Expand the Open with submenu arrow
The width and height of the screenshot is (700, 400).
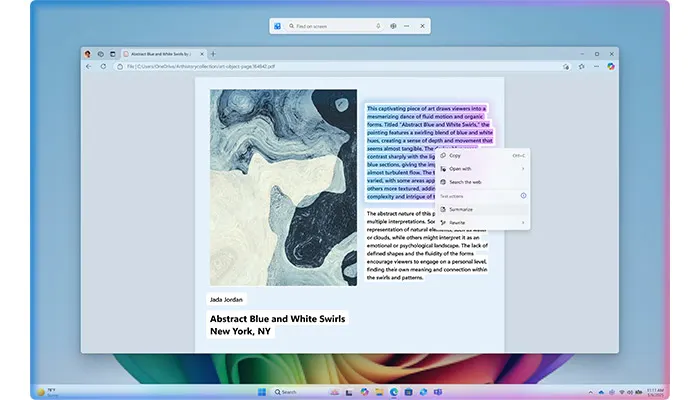tap(523, 169)
